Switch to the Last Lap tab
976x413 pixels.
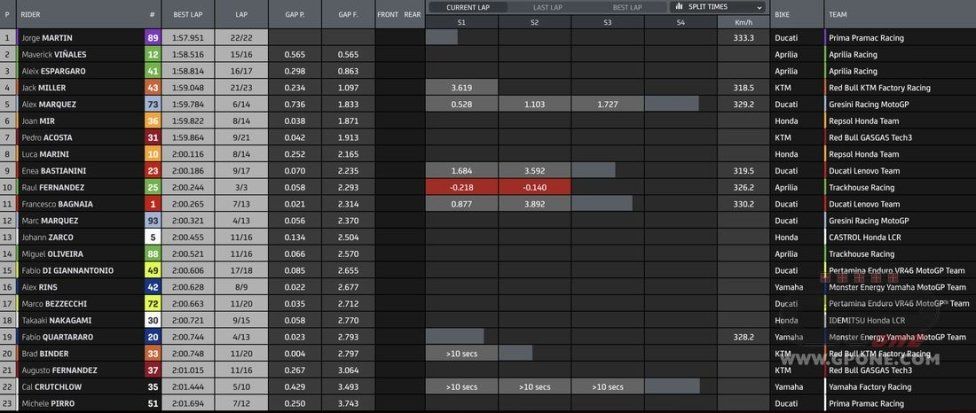548,7
